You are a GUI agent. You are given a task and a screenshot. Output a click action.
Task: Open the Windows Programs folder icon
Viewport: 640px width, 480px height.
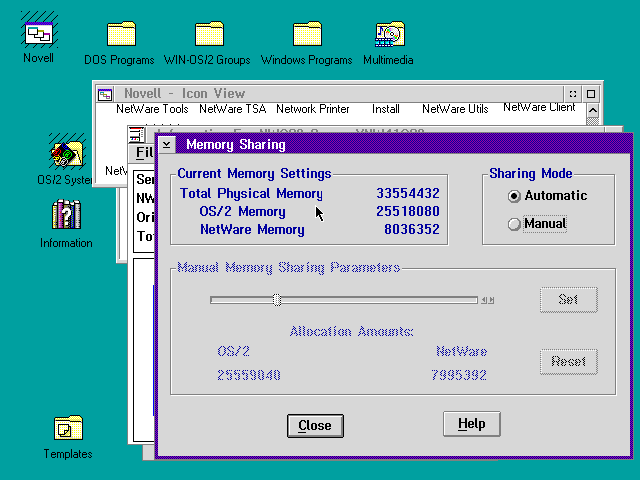click(x=307, y=33)
